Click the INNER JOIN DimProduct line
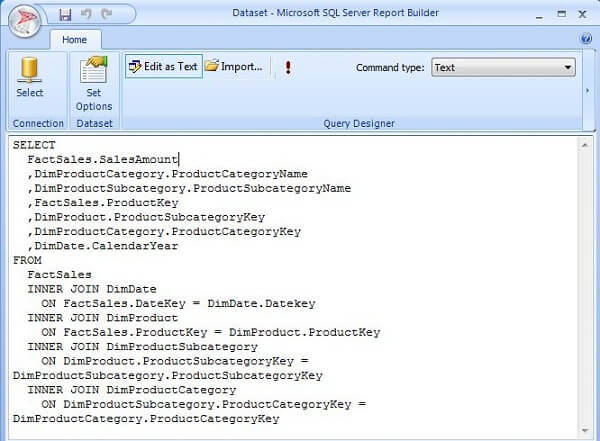The image size is (600, 441). pyautogui.click(x=103, y=318)
